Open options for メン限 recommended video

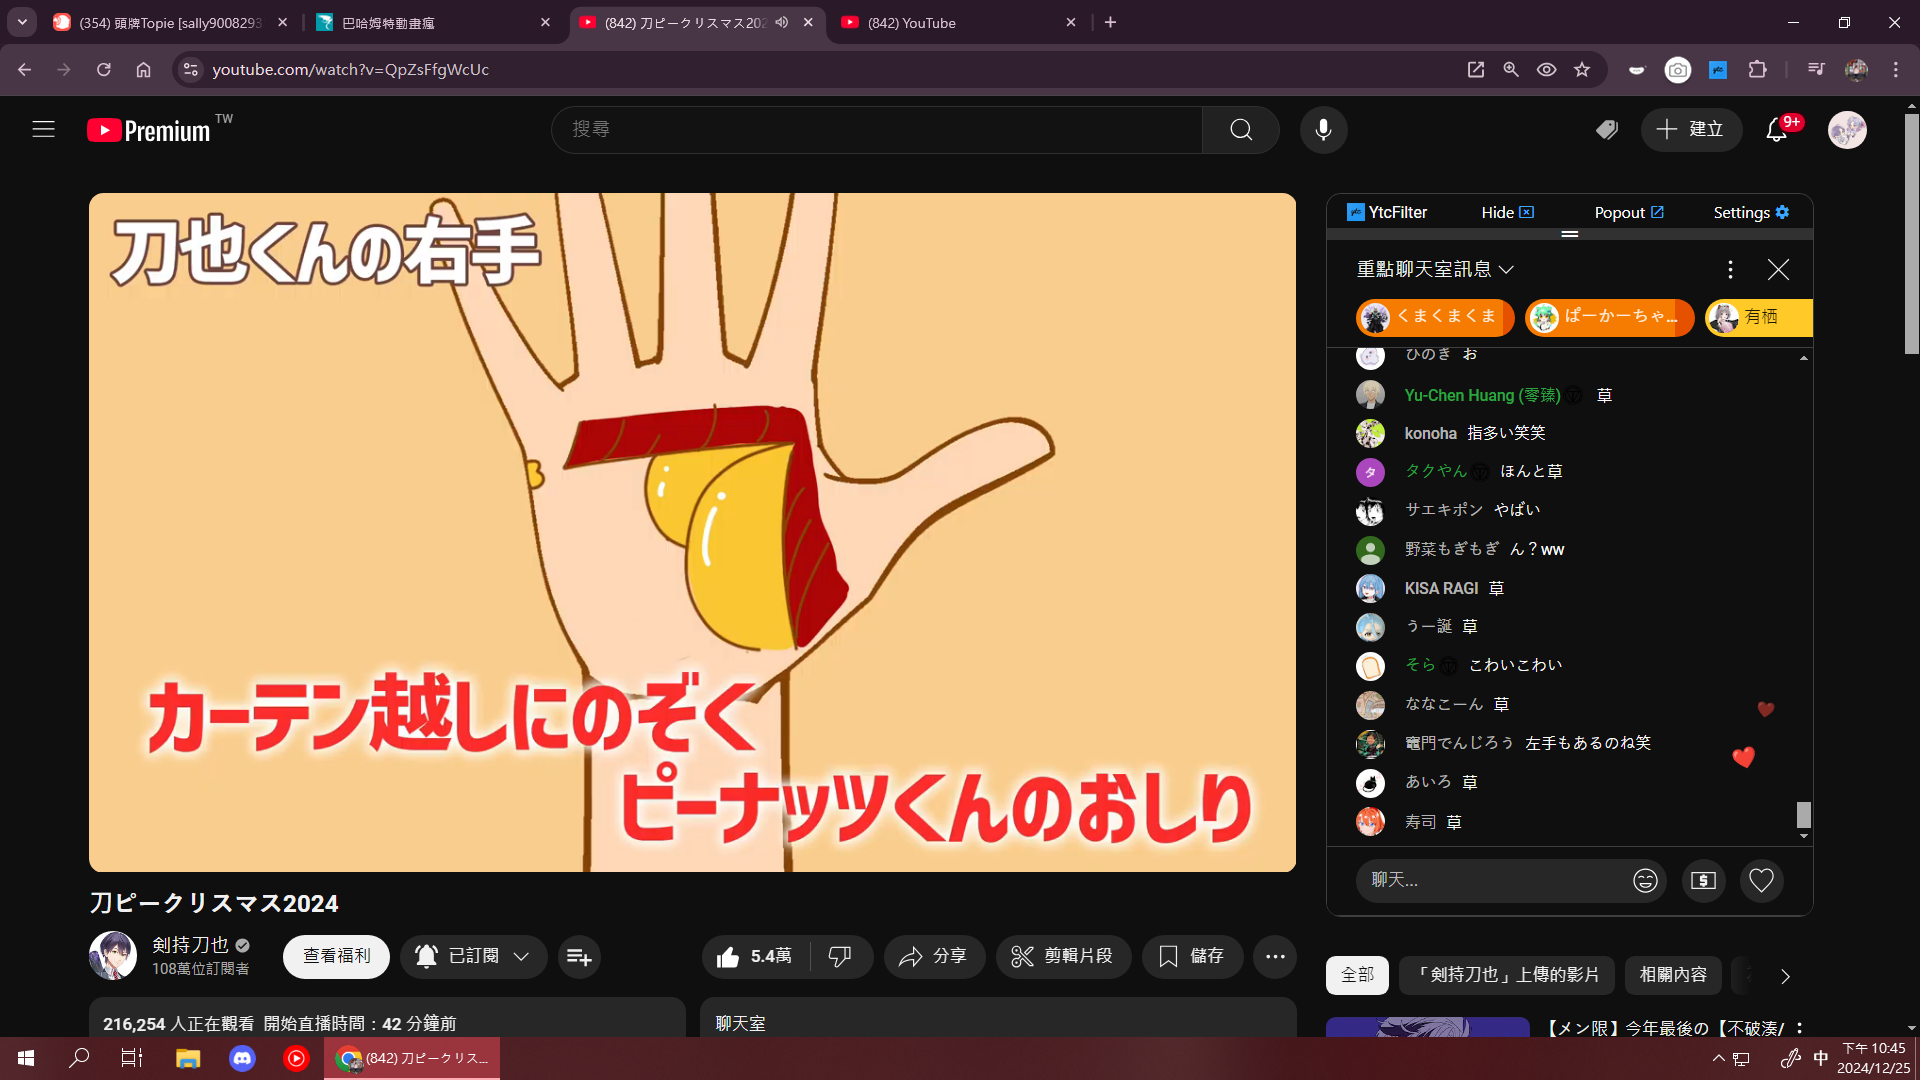click(1799, 1028)
